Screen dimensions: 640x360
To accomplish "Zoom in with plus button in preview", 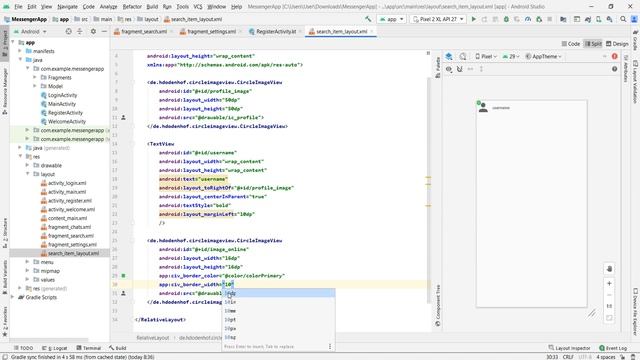I will click(609, 283).
